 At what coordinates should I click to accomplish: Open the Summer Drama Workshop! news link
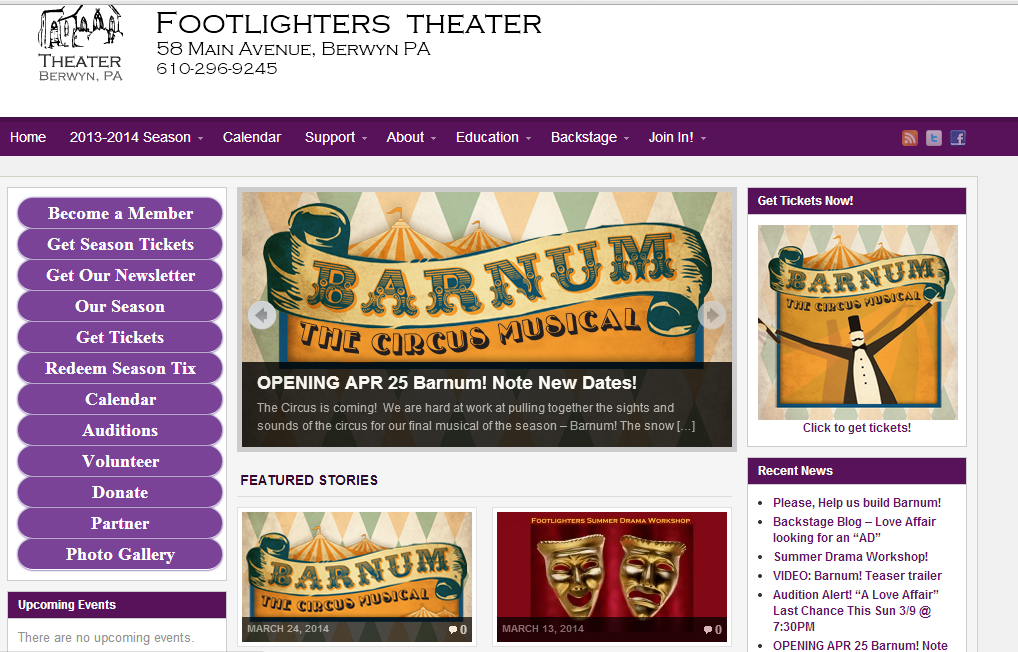tap(850, 557)
